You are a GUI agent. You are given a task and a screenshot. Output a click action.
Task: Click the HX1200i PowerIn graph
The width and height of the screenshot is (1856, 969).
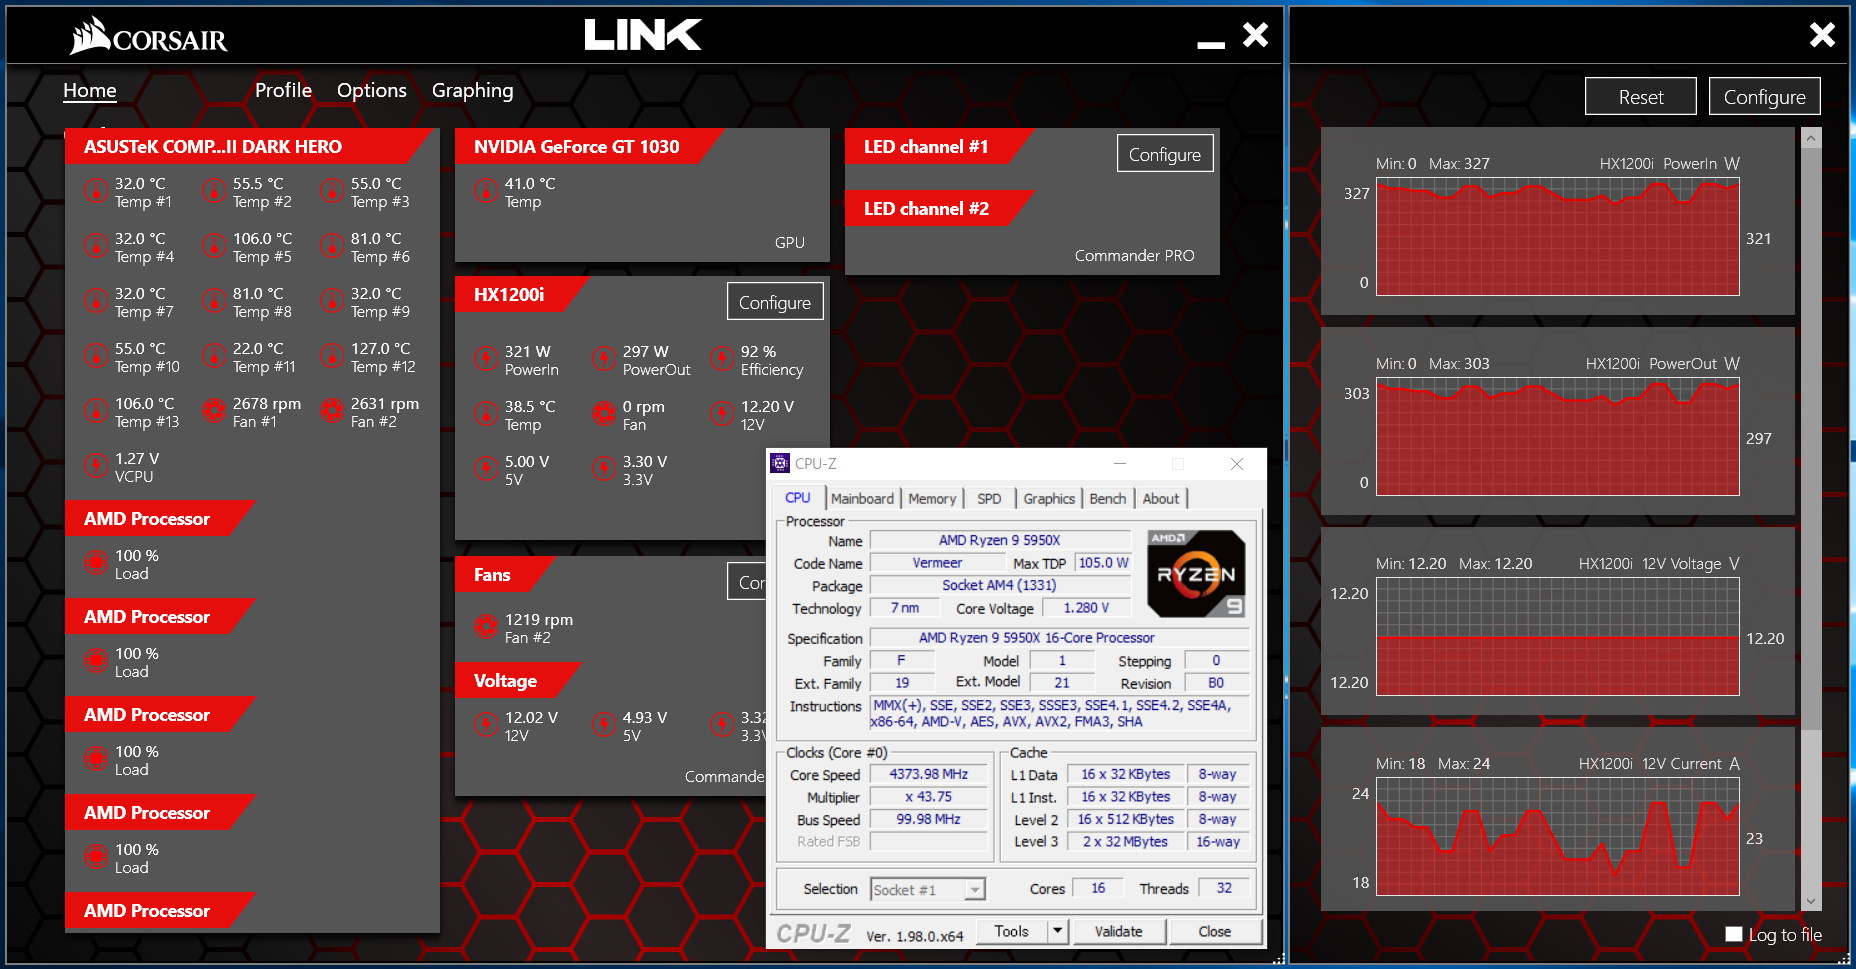point(1558,237)
